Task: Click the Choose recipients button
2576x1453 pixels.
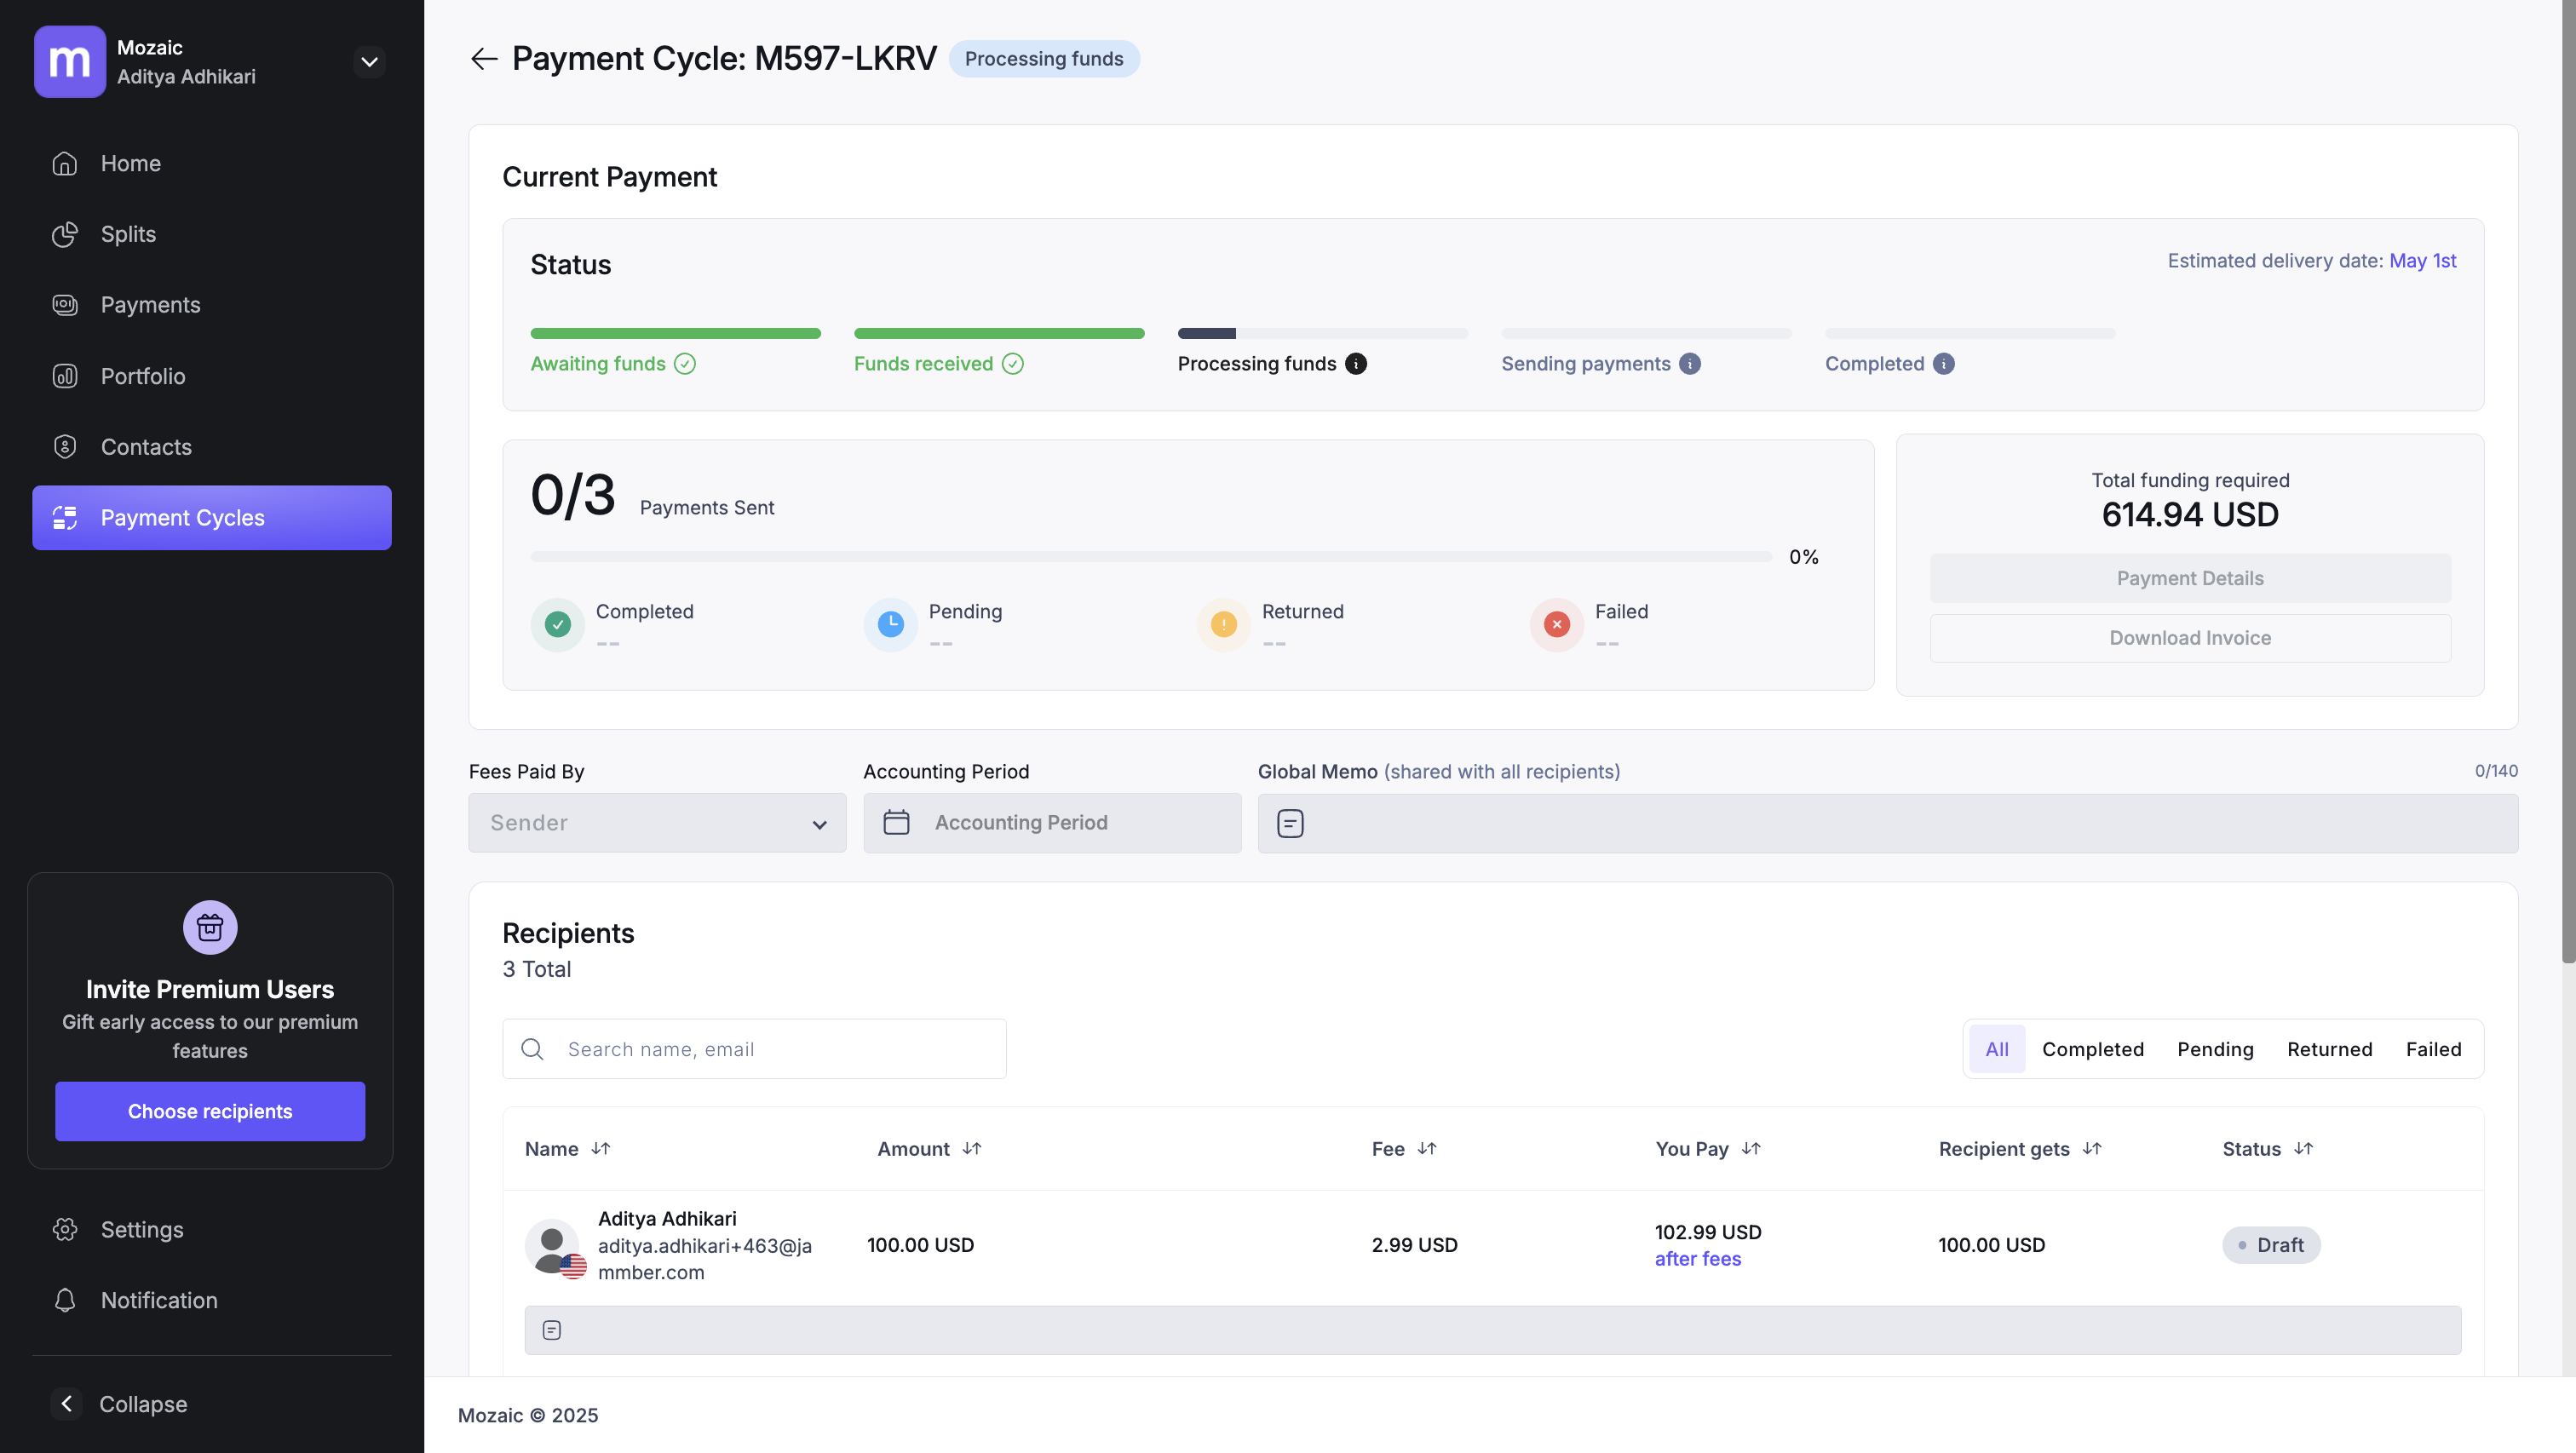Action: point(210,1111)
